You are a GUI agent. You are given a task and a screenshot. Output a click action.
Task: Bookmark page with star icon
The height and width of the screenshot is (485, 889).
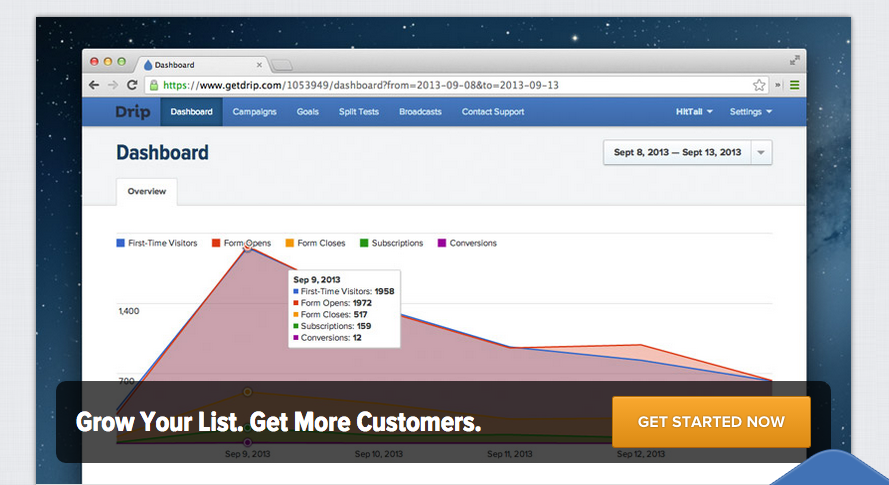759,85
